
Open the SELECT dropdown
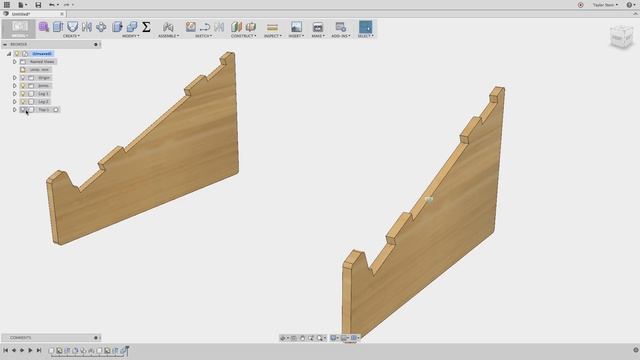click(x=365, y=36)
